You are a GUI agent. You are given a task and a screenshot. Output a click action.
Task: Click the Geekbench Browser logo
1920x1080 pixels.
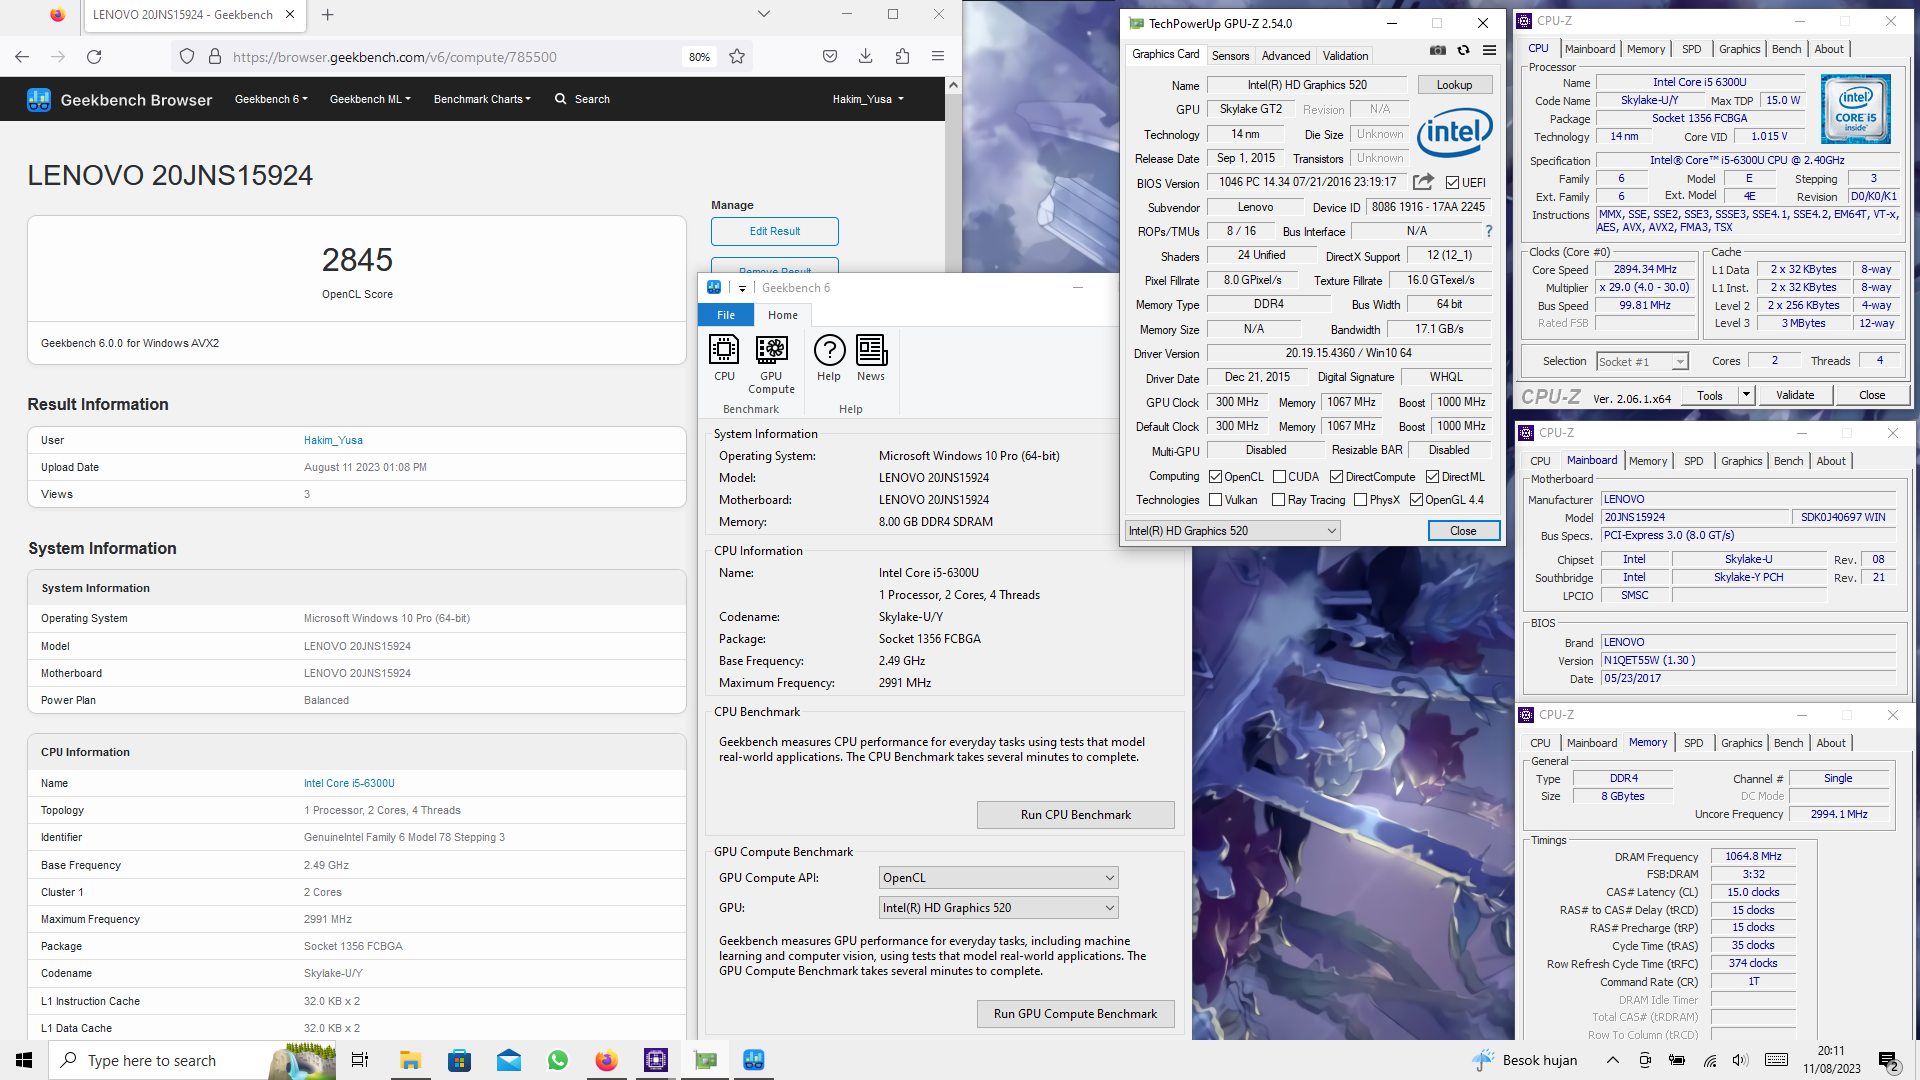120,99
